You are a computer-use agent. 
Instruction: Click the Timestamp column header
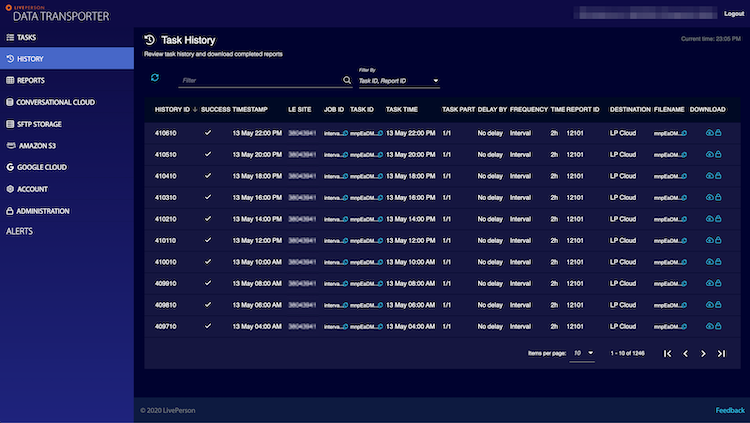coord(250,110)
